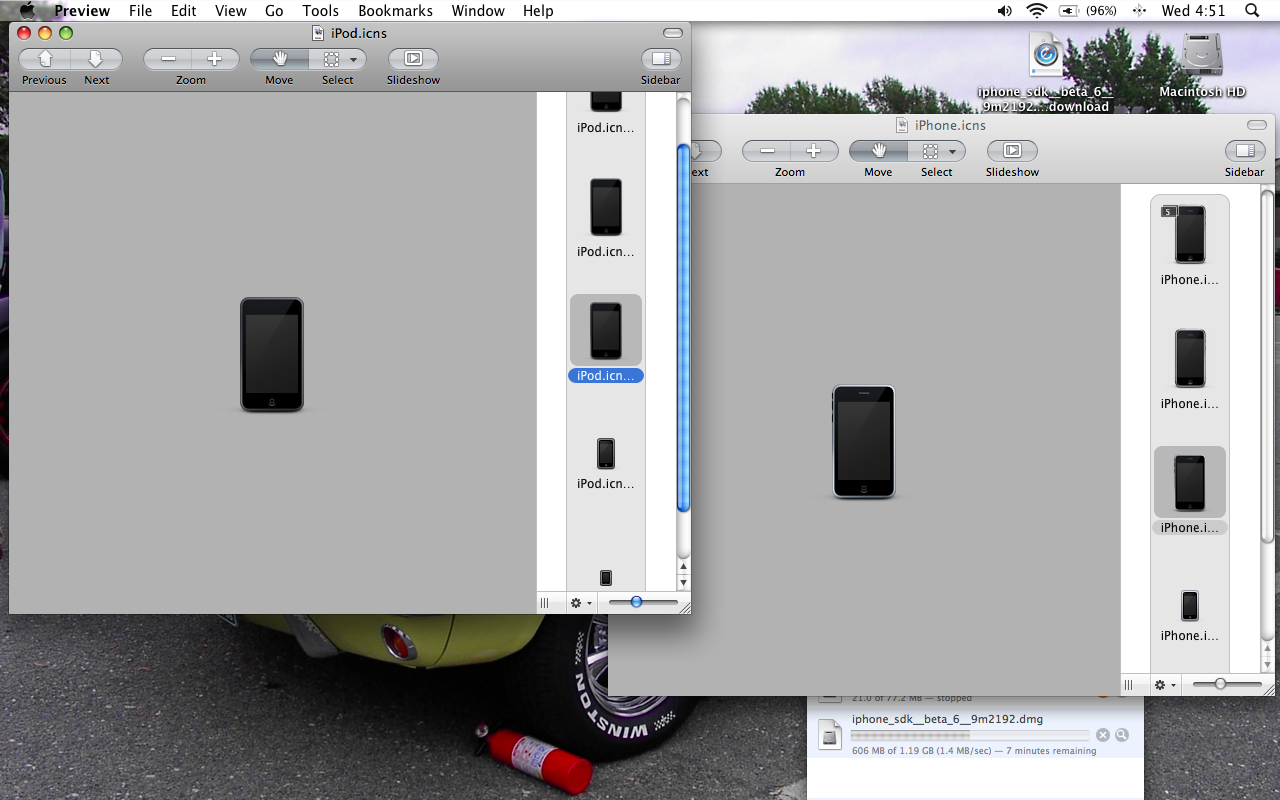1280x800 pixels.
Task: Start Slideshow in iPod.icns window
Action: coord(413,59)
